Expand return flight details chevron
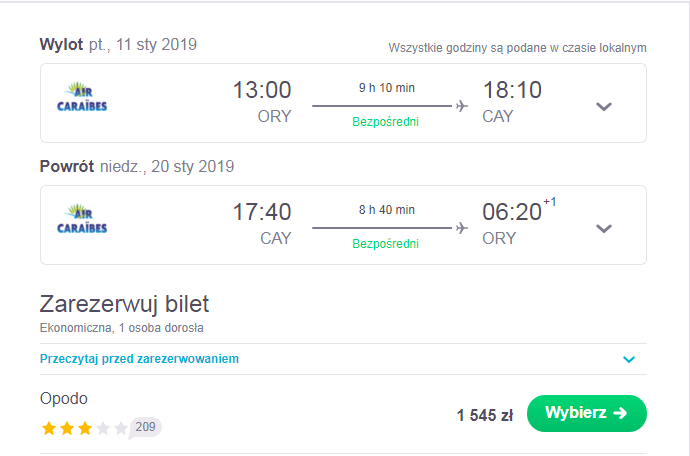 pyautogui.click(x=604, y=228)
